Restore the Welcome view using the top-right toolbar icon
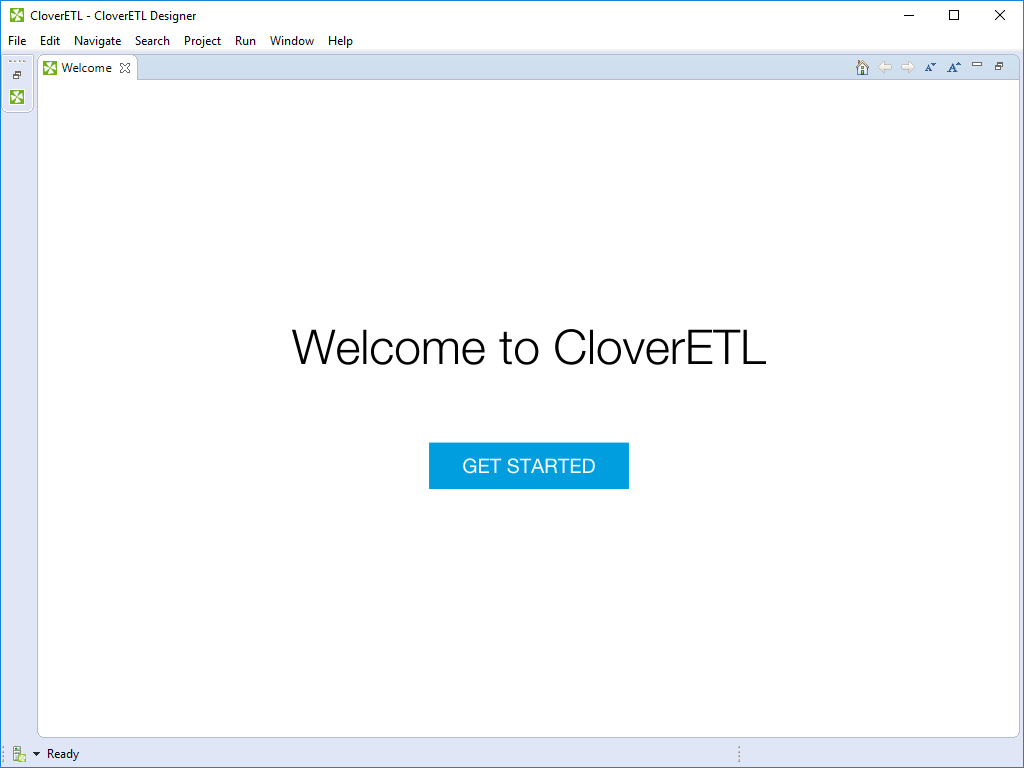The height and width of the screenshot is (768, 1024). pyautogui.click(x=999, y=66)
